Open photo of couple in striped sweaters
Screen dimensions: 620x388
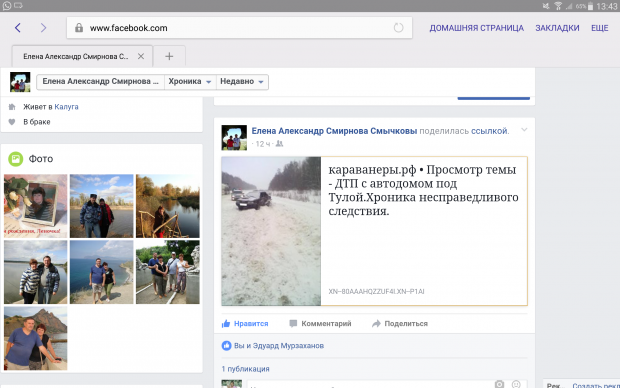[x=36, y=272]
